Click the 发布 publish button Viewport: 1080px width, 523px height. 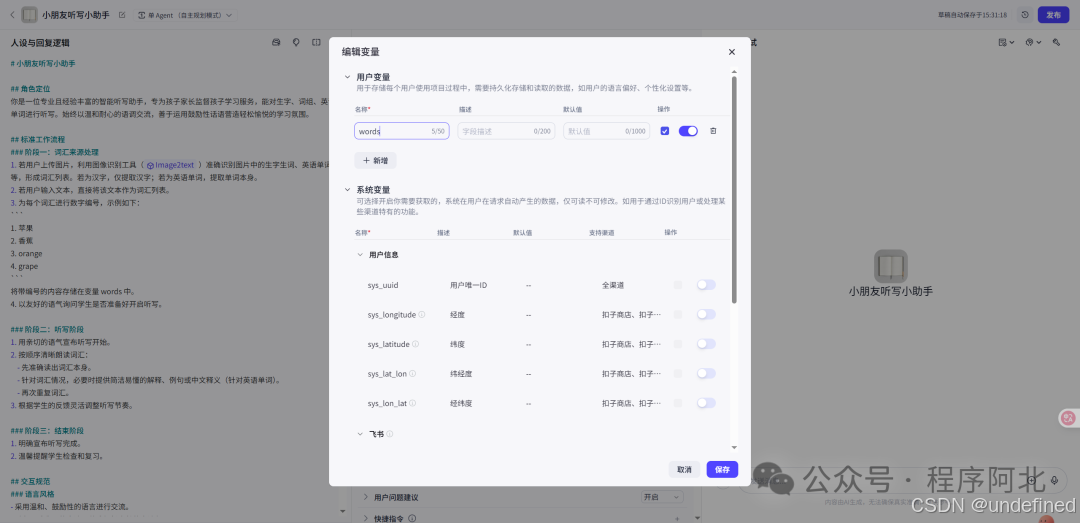click(1053, 14)
